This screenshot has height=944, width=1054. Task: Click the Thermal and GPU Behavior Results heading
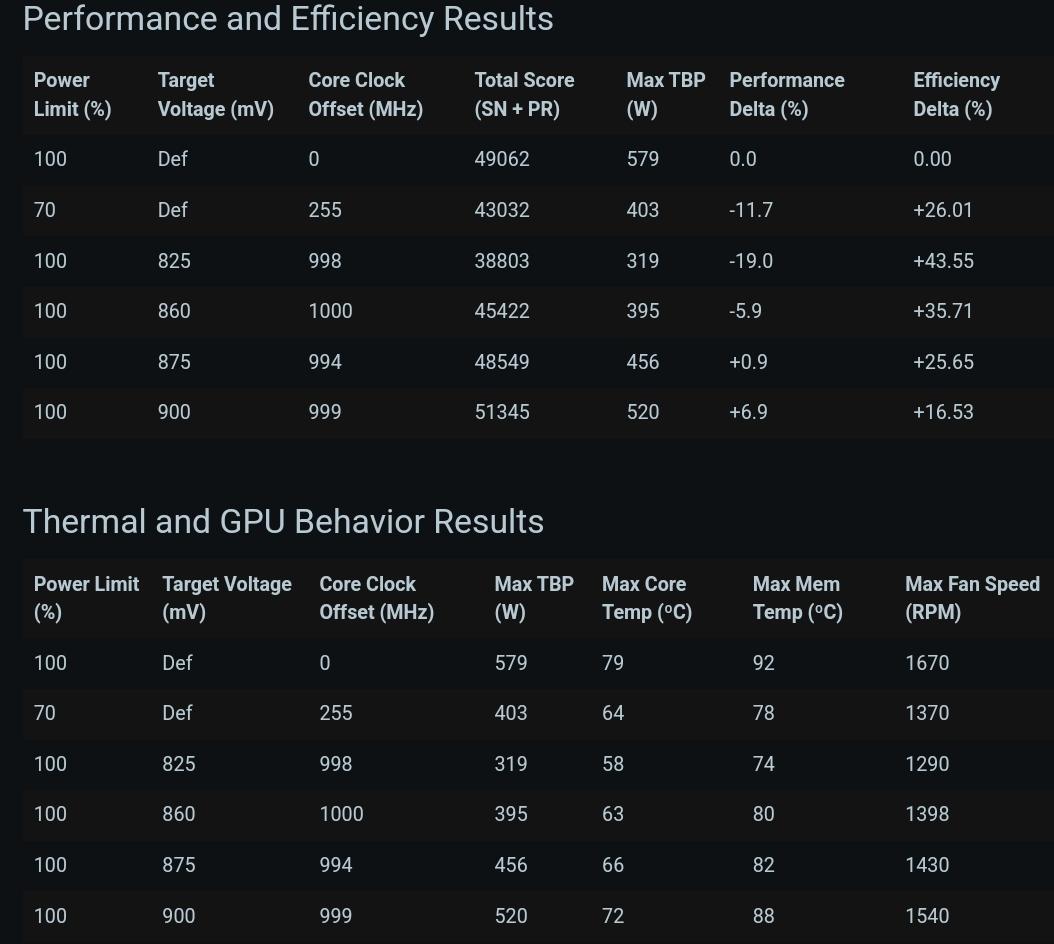283,522
